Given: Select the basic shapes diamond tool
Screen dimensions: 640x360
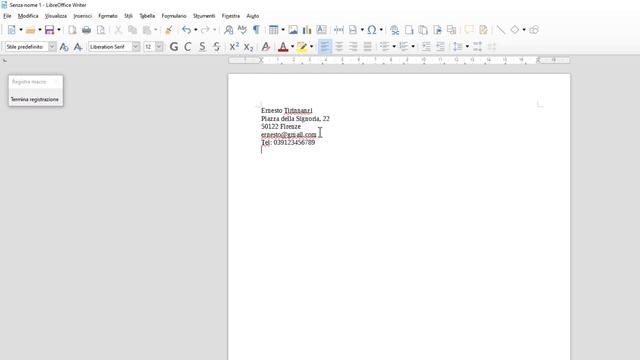Looking at the screenshot, I should [515, 30].
